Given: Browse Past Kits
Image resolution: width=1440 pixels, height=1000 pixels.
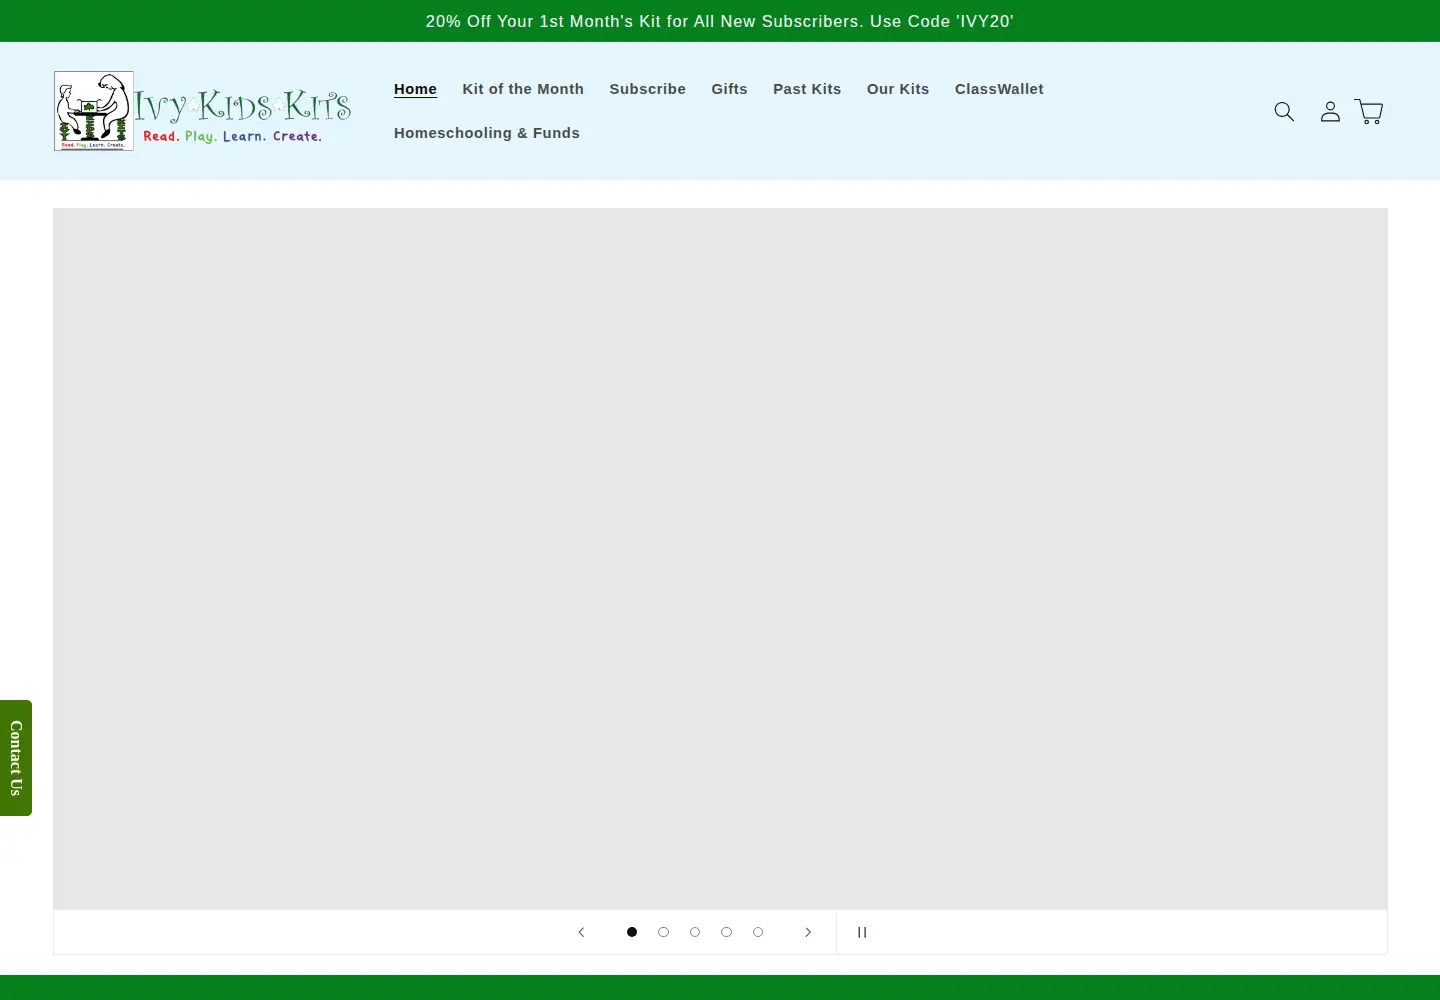Looking at the screenshot, I should coord(807,89).
